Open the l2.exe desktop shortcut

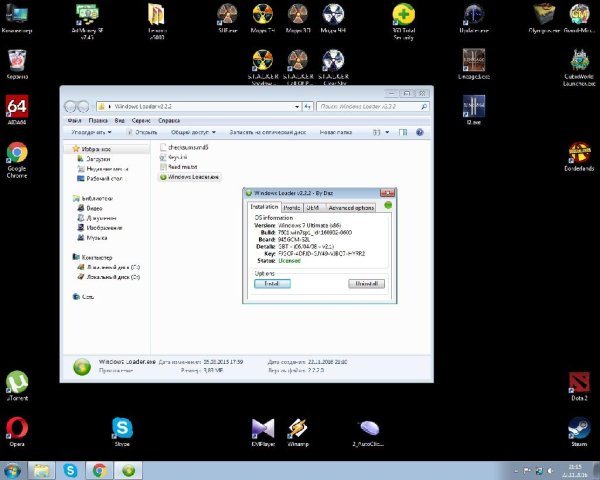474,109
